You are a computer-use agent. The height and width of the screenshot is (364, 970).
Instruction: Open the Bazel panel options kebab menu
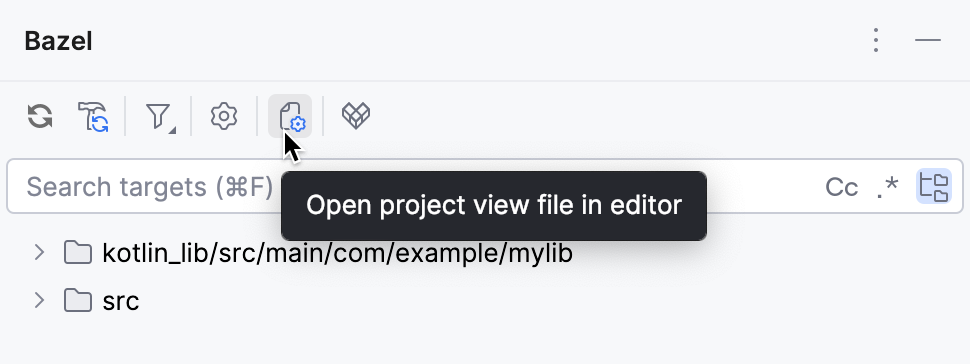pos(875,40)
